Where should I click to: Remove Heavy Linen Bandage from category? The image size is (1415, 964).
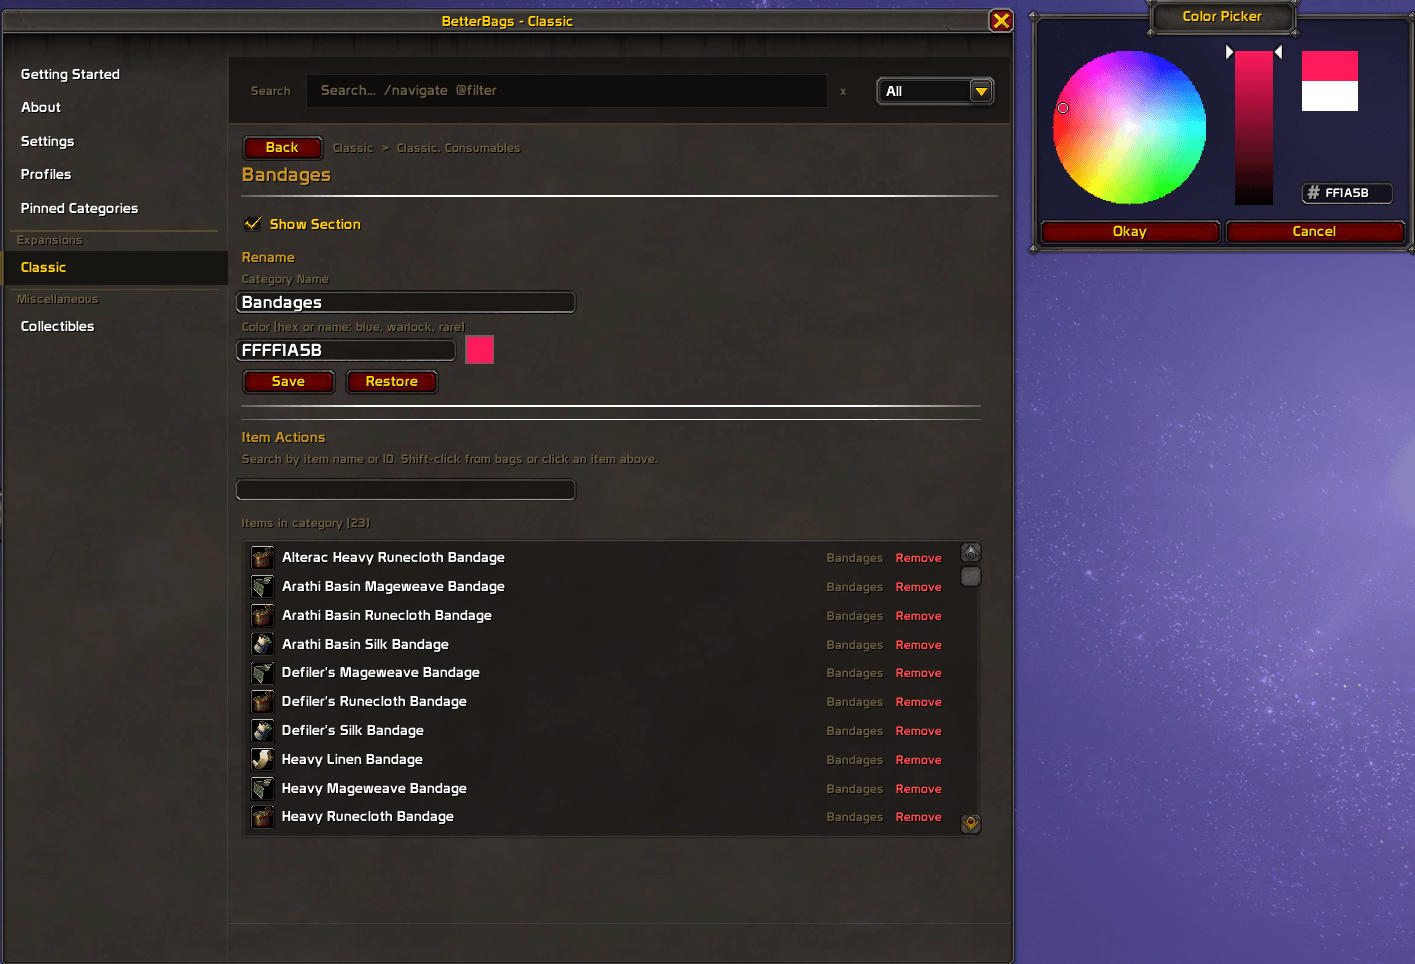click(918, 760)
